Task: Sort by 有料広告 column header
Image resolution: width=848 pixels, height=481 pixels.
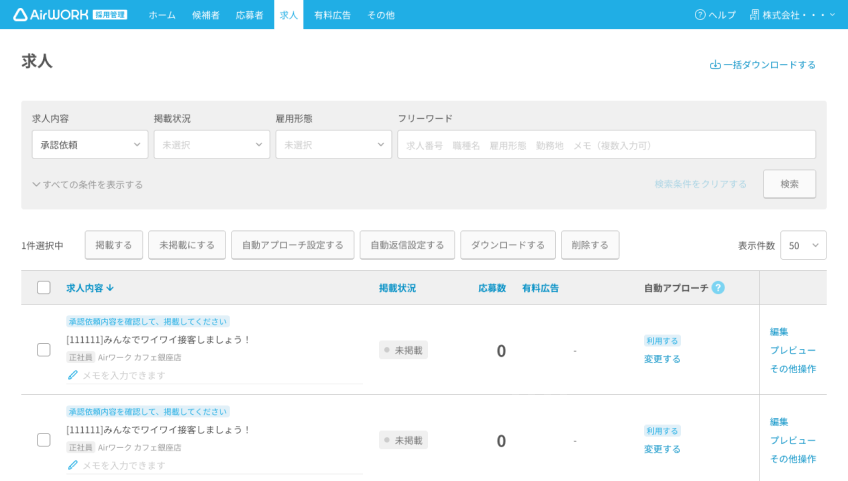Action: 540,288
